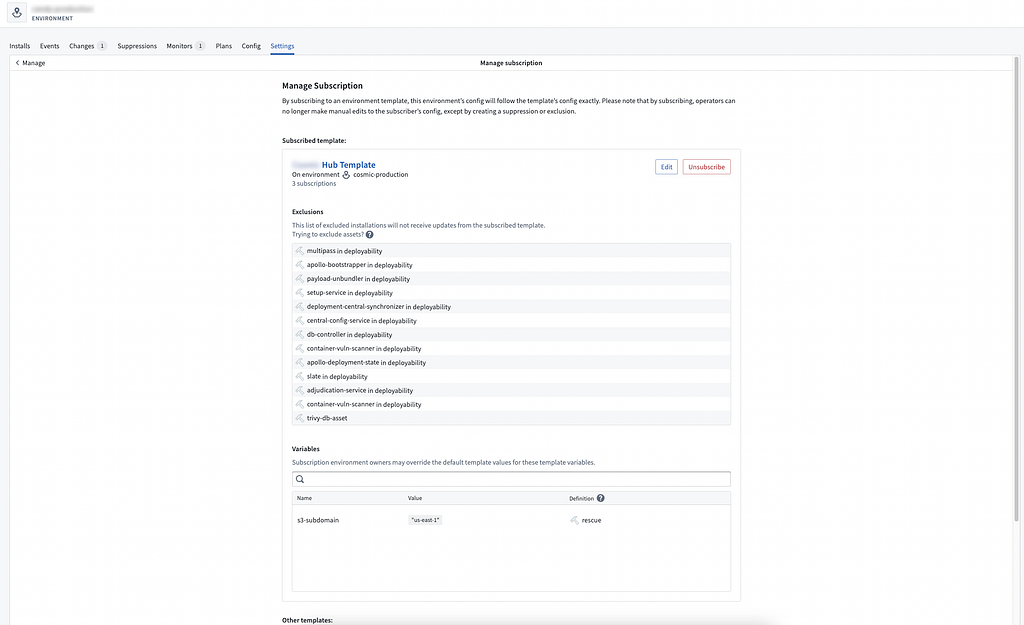Click the red Unsubscribe button
This screenshot has height=625, width=1024.
click(706, 167)
